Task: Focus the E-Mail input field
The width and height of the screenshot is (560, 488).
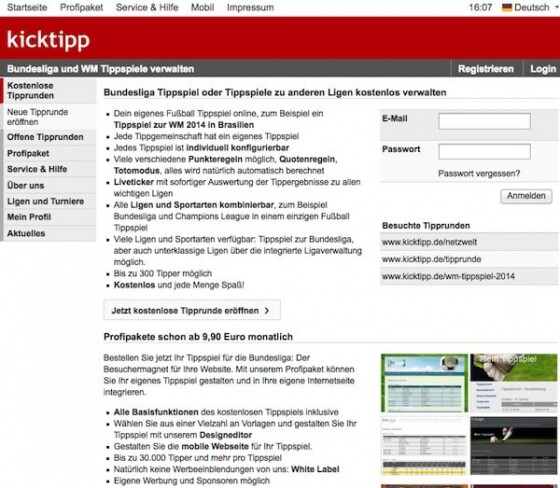Action: [x=484, y=121]
